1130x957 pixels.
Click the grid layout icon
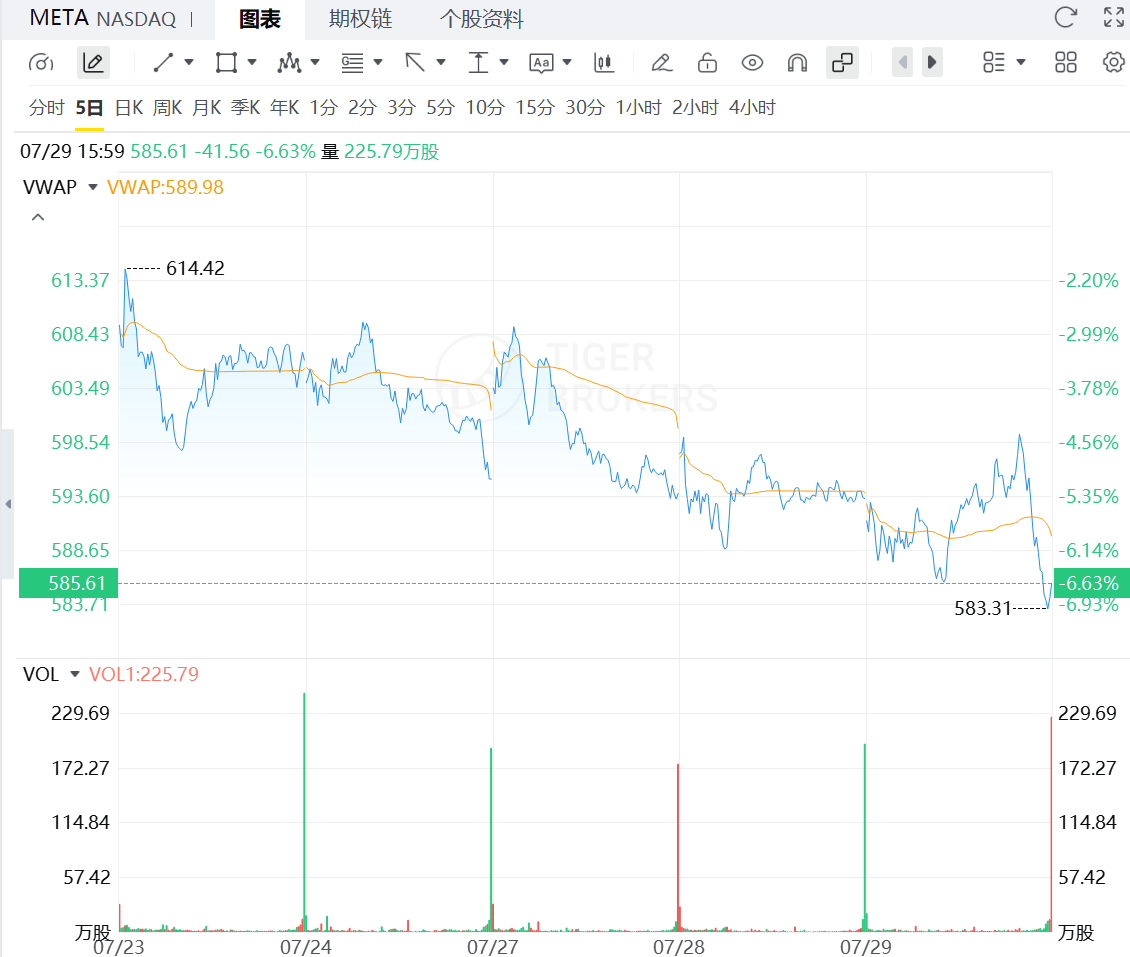point(1065,63)
